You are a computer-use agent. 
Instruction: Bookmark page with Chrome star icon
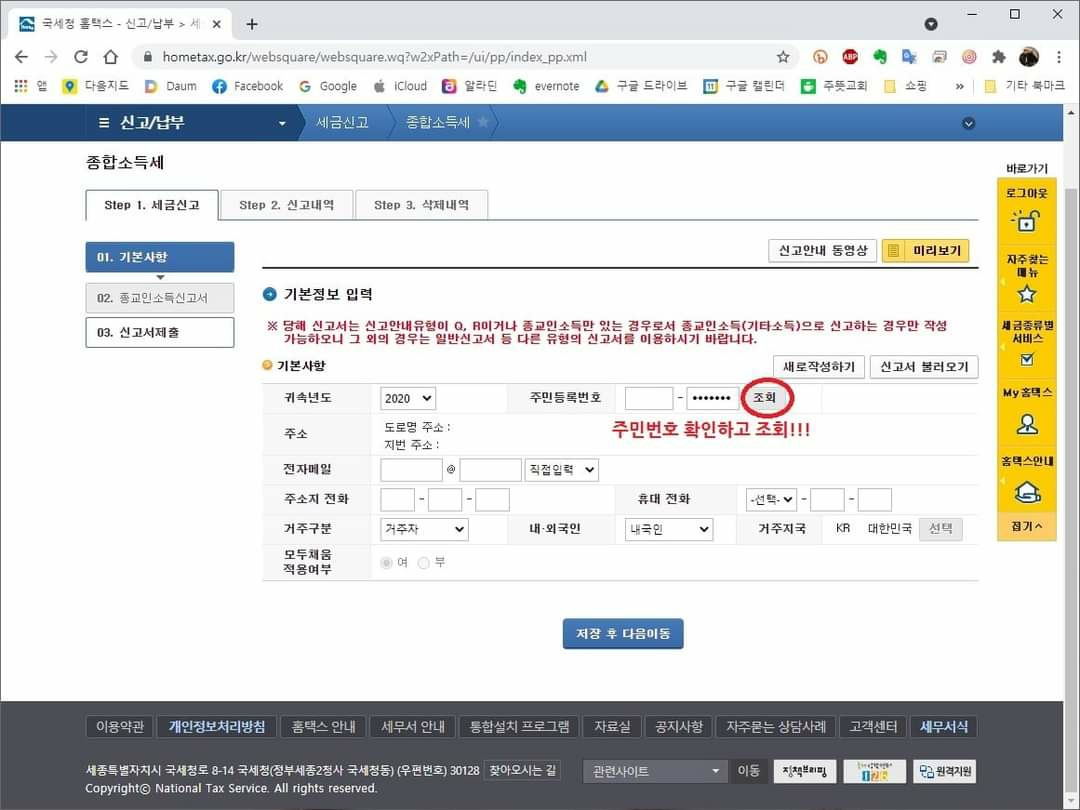click(783, 57)
